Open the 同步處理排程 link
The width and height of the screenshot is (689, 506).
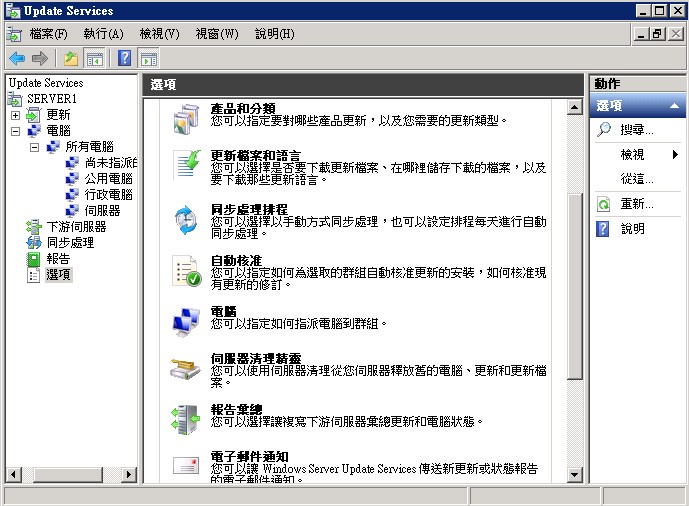click(x=249, y=209)
